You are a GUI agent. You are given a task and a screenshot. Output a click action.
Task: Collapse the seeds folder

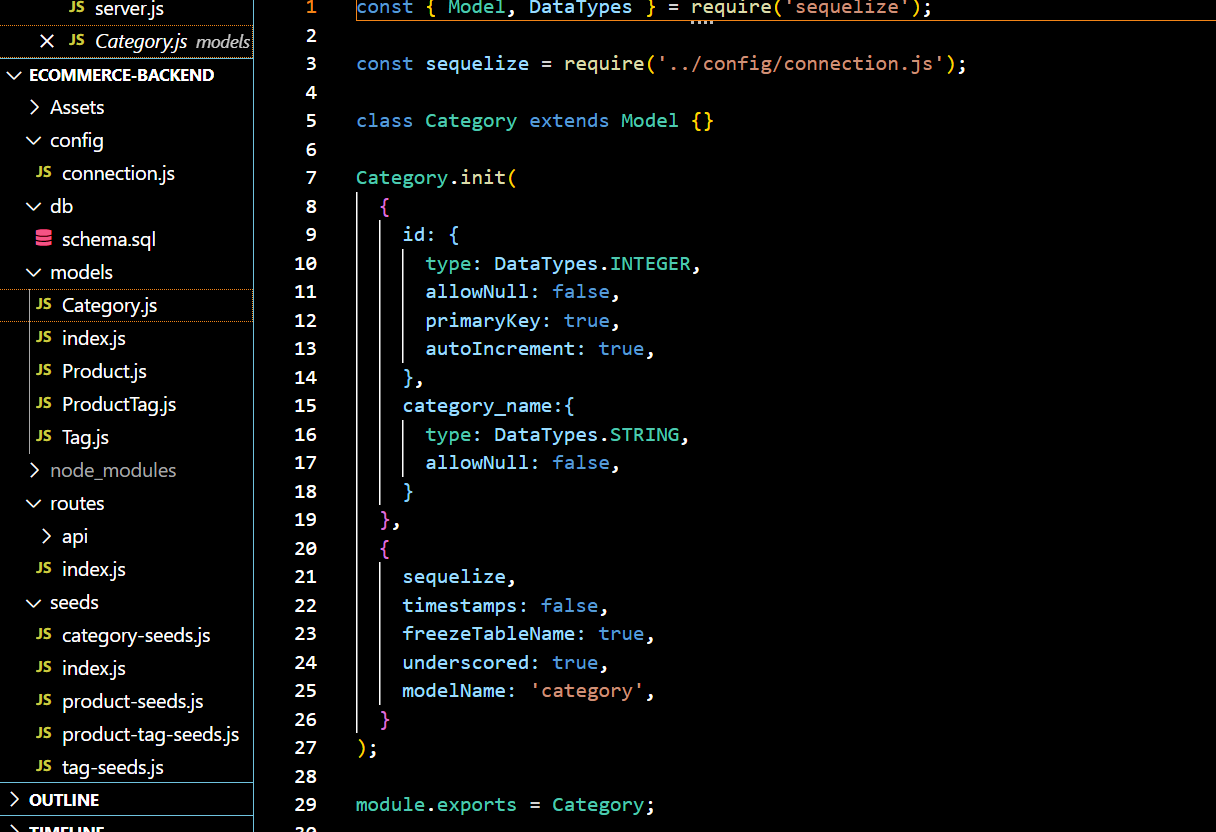35,602
